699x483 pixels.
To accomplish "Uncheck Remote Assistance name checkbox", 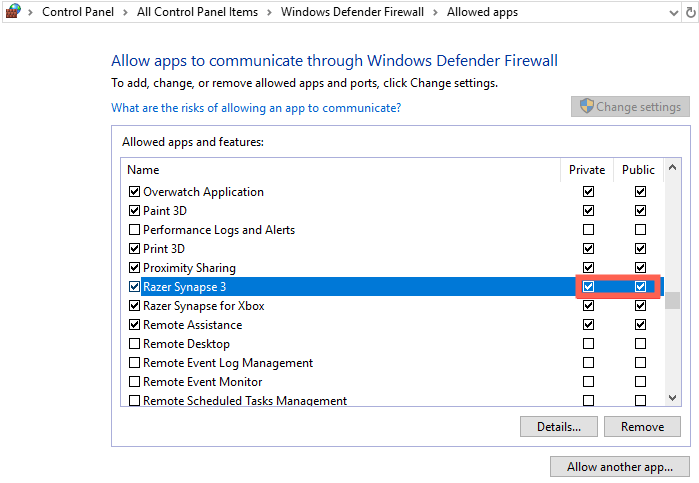I will coord(134,324).
